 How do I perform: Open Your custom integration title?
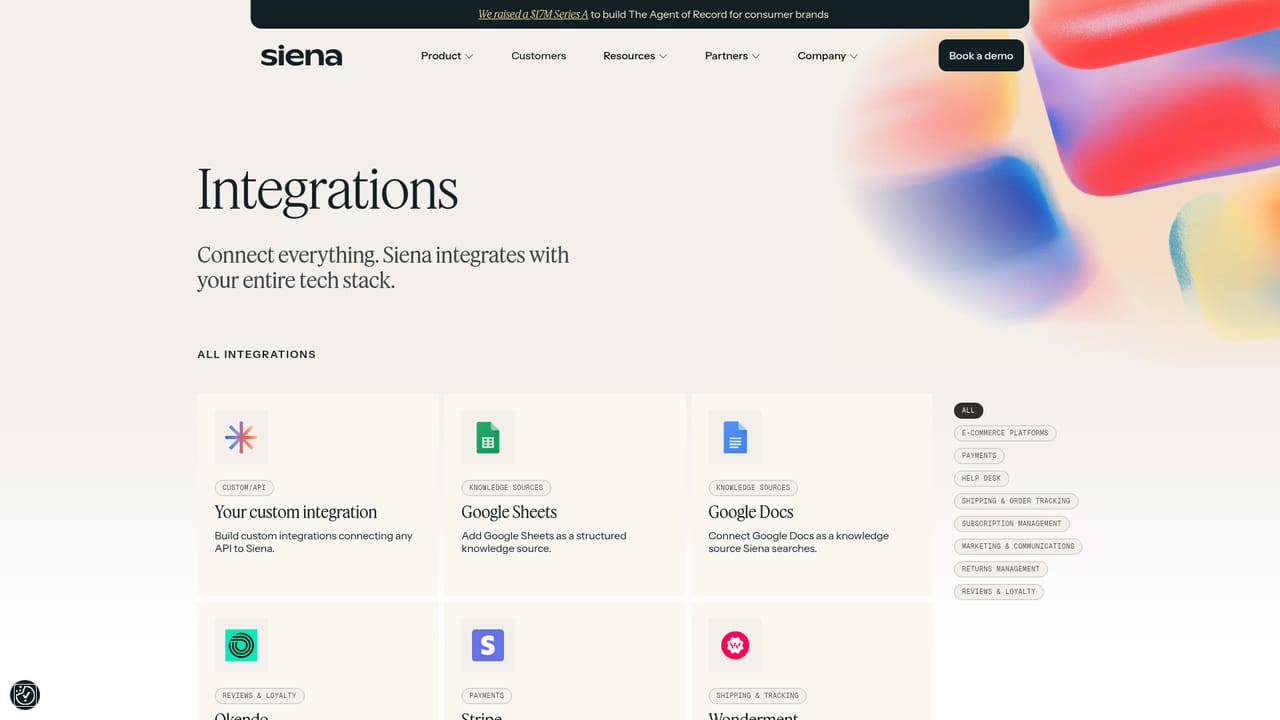click(296, 512)
